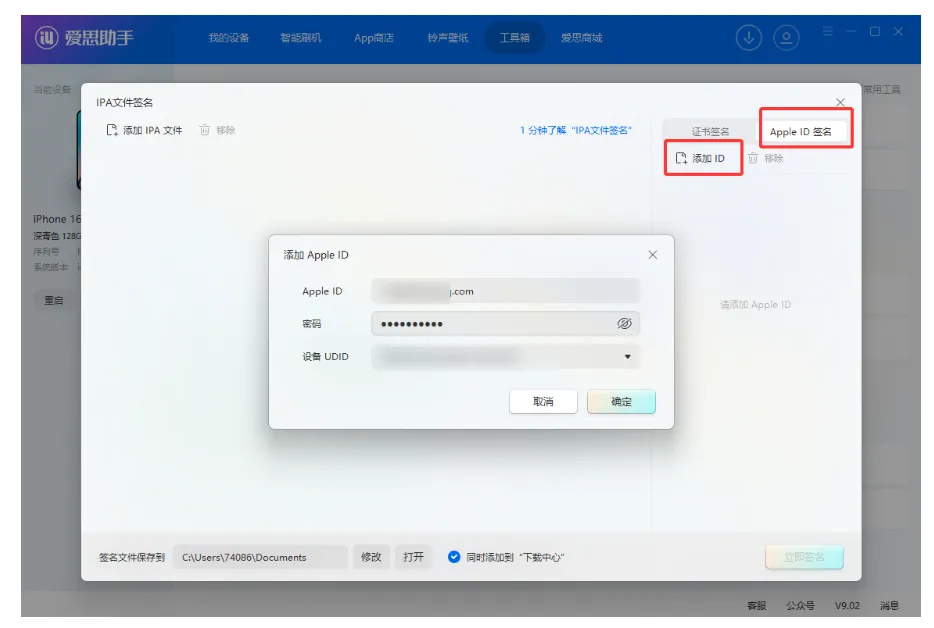Select 工具箱 in top navigation
This screenshot has height=628, width=934.
[x=515, y=38]
